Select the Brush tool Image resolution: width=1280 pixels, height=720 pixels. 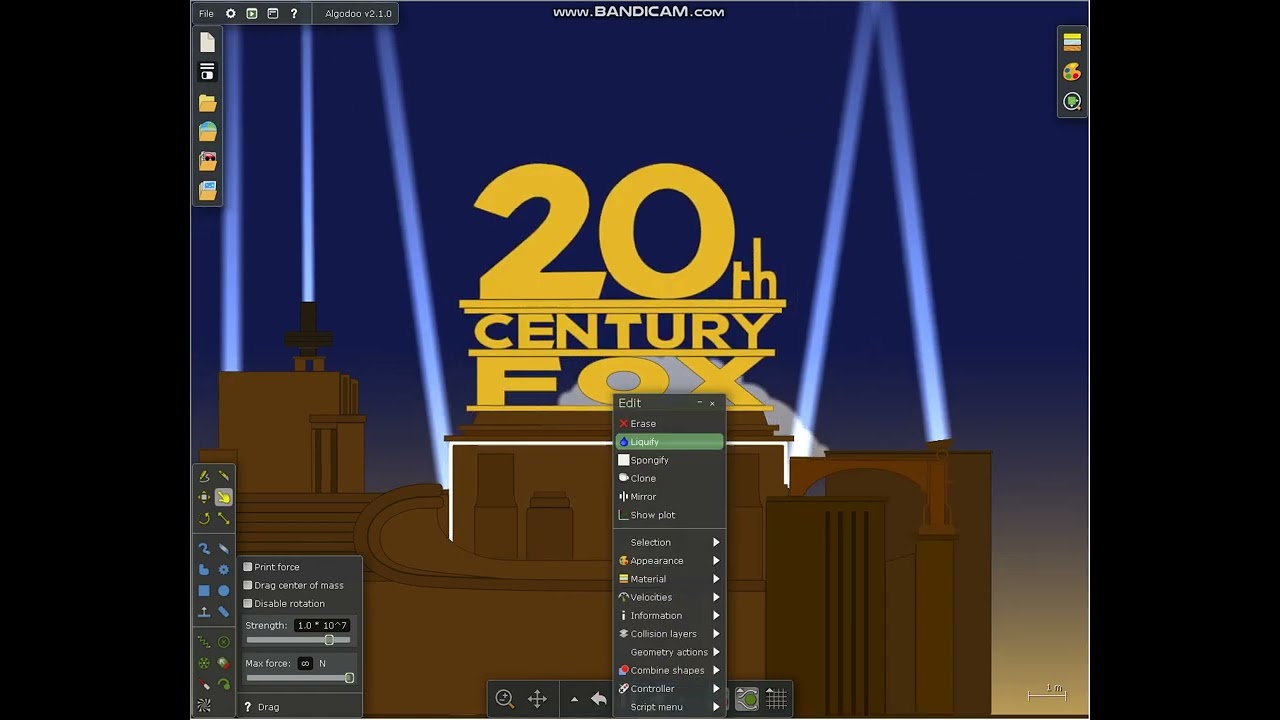[x=204, y=548]
